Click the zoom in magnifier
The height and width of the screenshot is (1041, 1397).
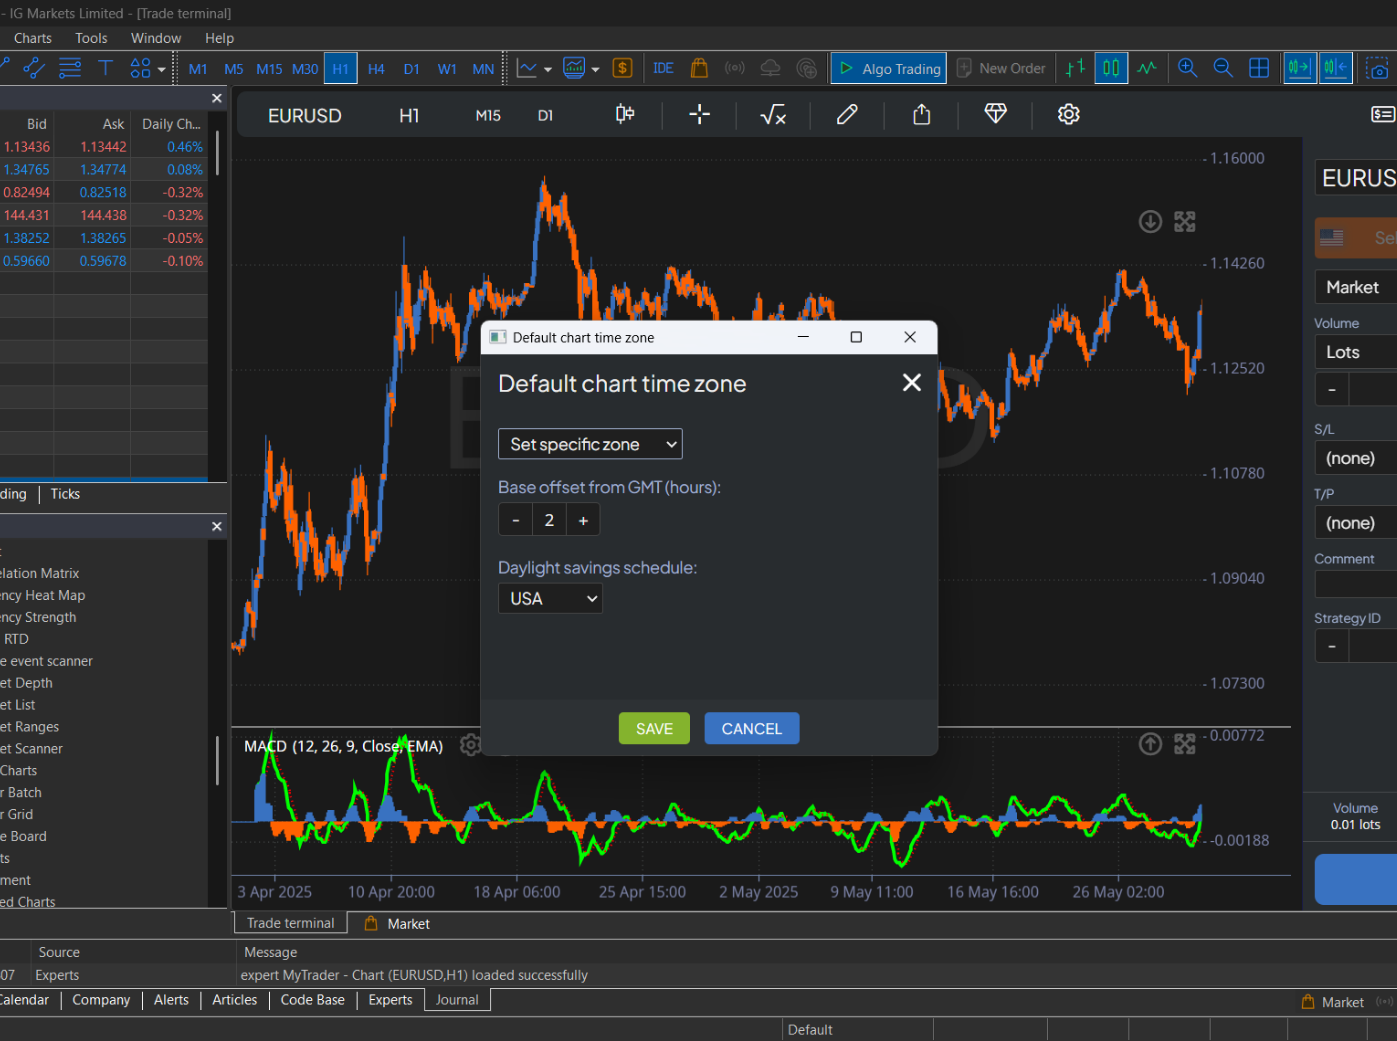[x=1187, y=68]
